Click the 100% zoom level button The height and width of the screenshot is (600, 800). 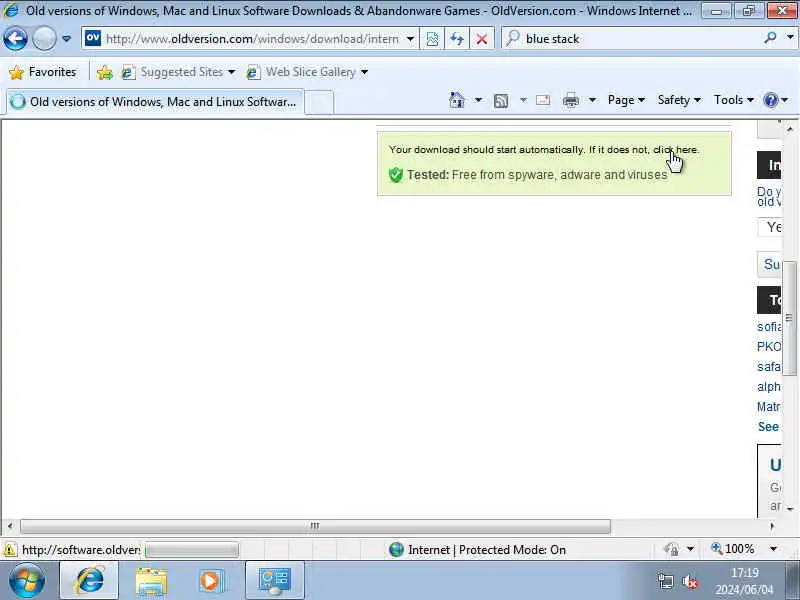pos(733,549)
